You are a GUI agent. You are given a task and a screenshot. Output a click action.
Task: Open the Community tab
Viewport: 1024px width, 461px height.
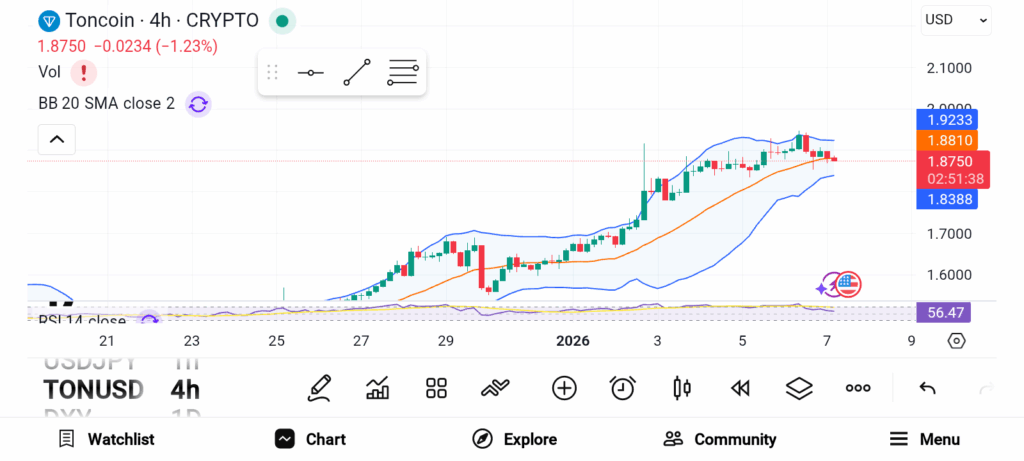720,439
